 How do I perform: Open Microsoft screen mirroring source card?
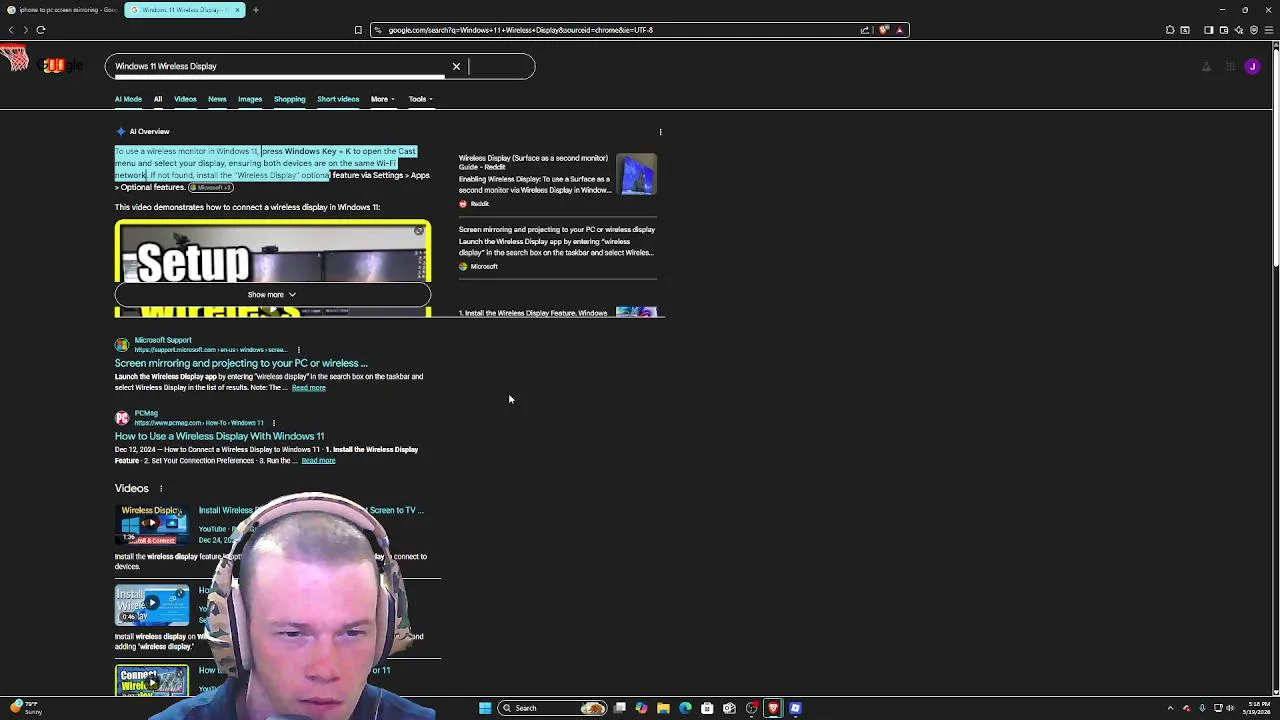tap(557, 247)
